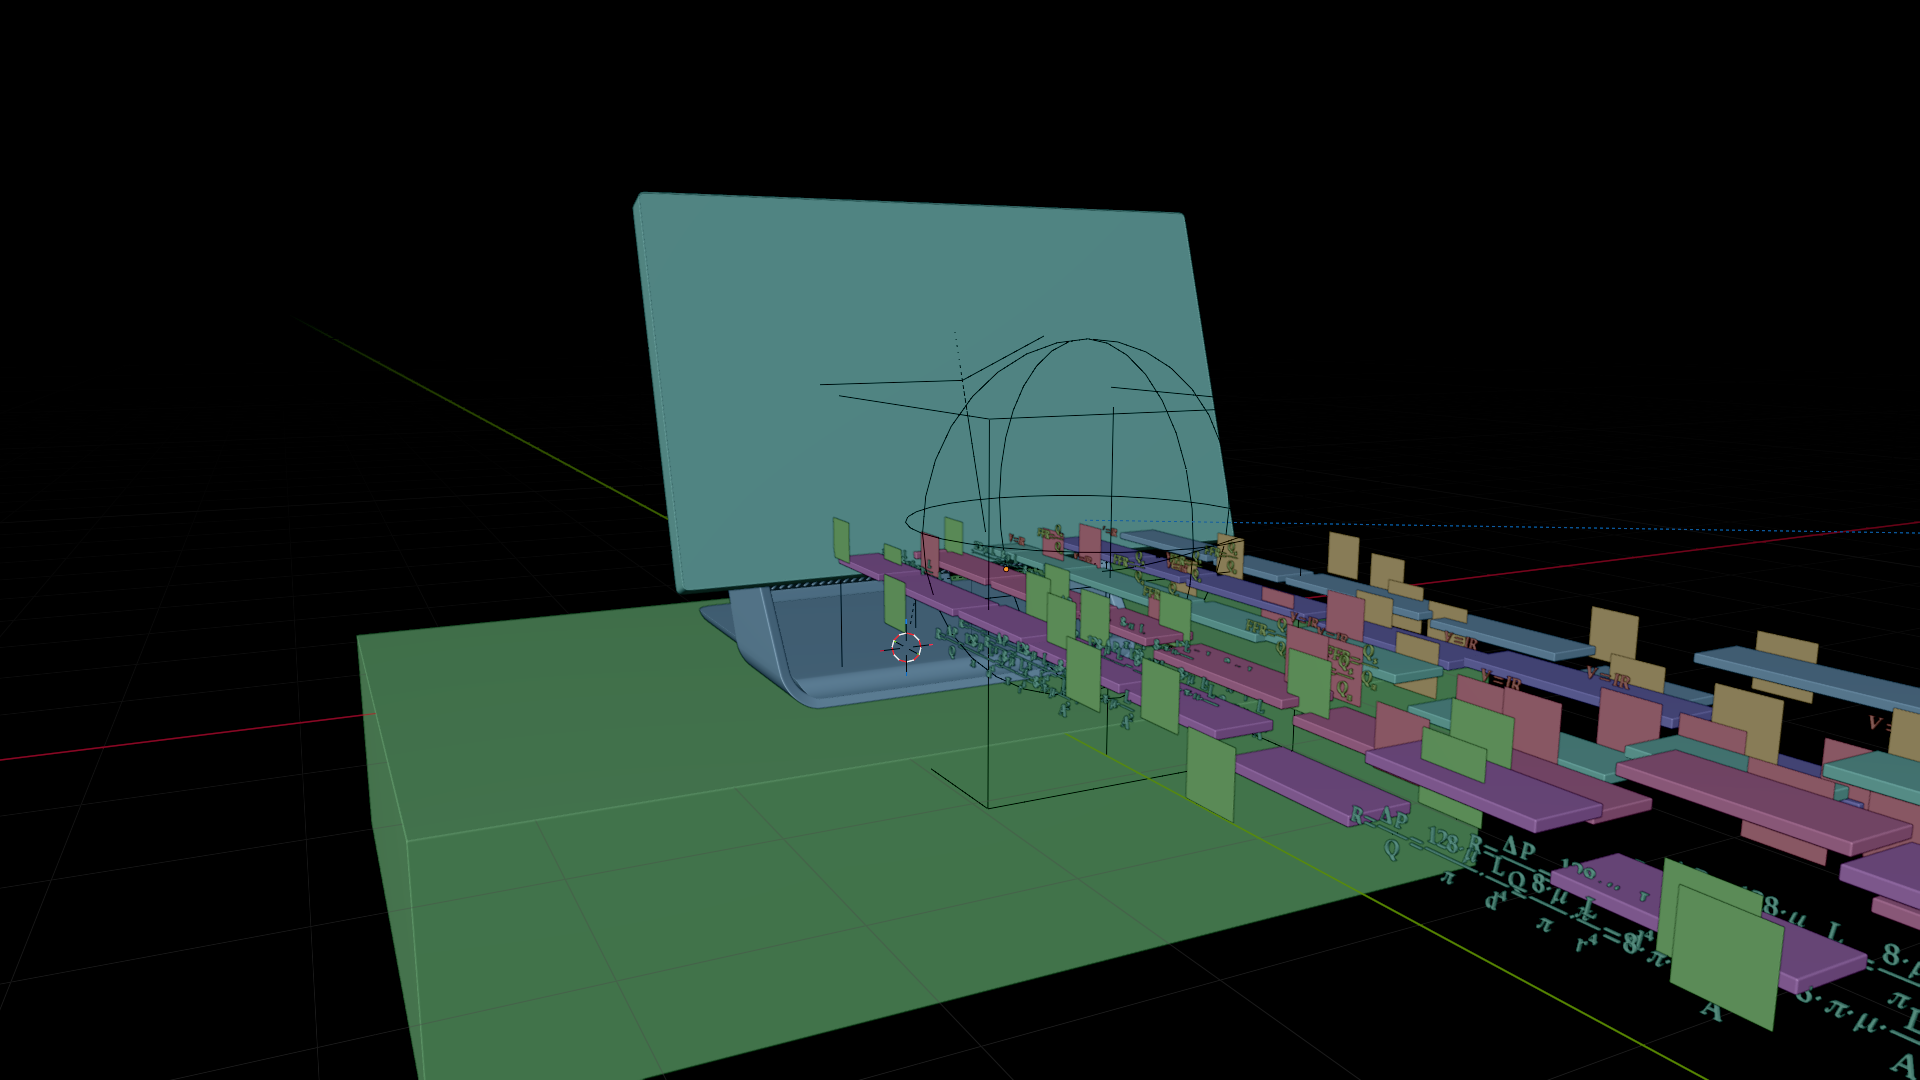Select tan panel with yellow FFR formula

[x=1230, y=556]
